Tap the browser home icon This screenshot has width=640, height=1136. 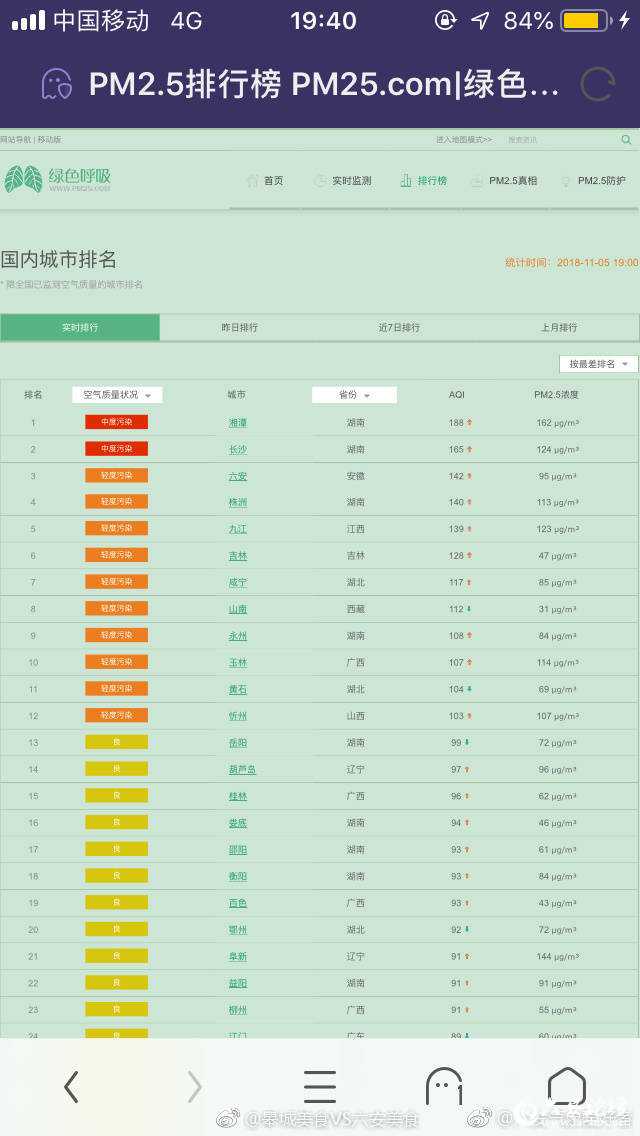[567, 1086]
